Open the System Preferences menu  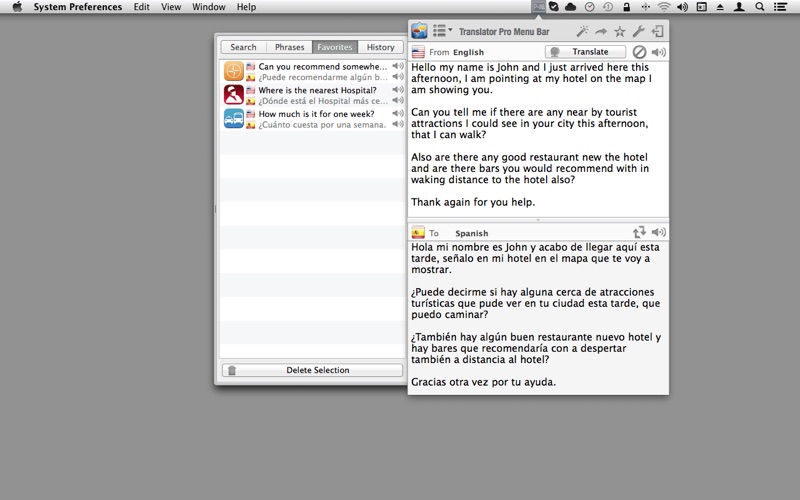pos(78,7)
